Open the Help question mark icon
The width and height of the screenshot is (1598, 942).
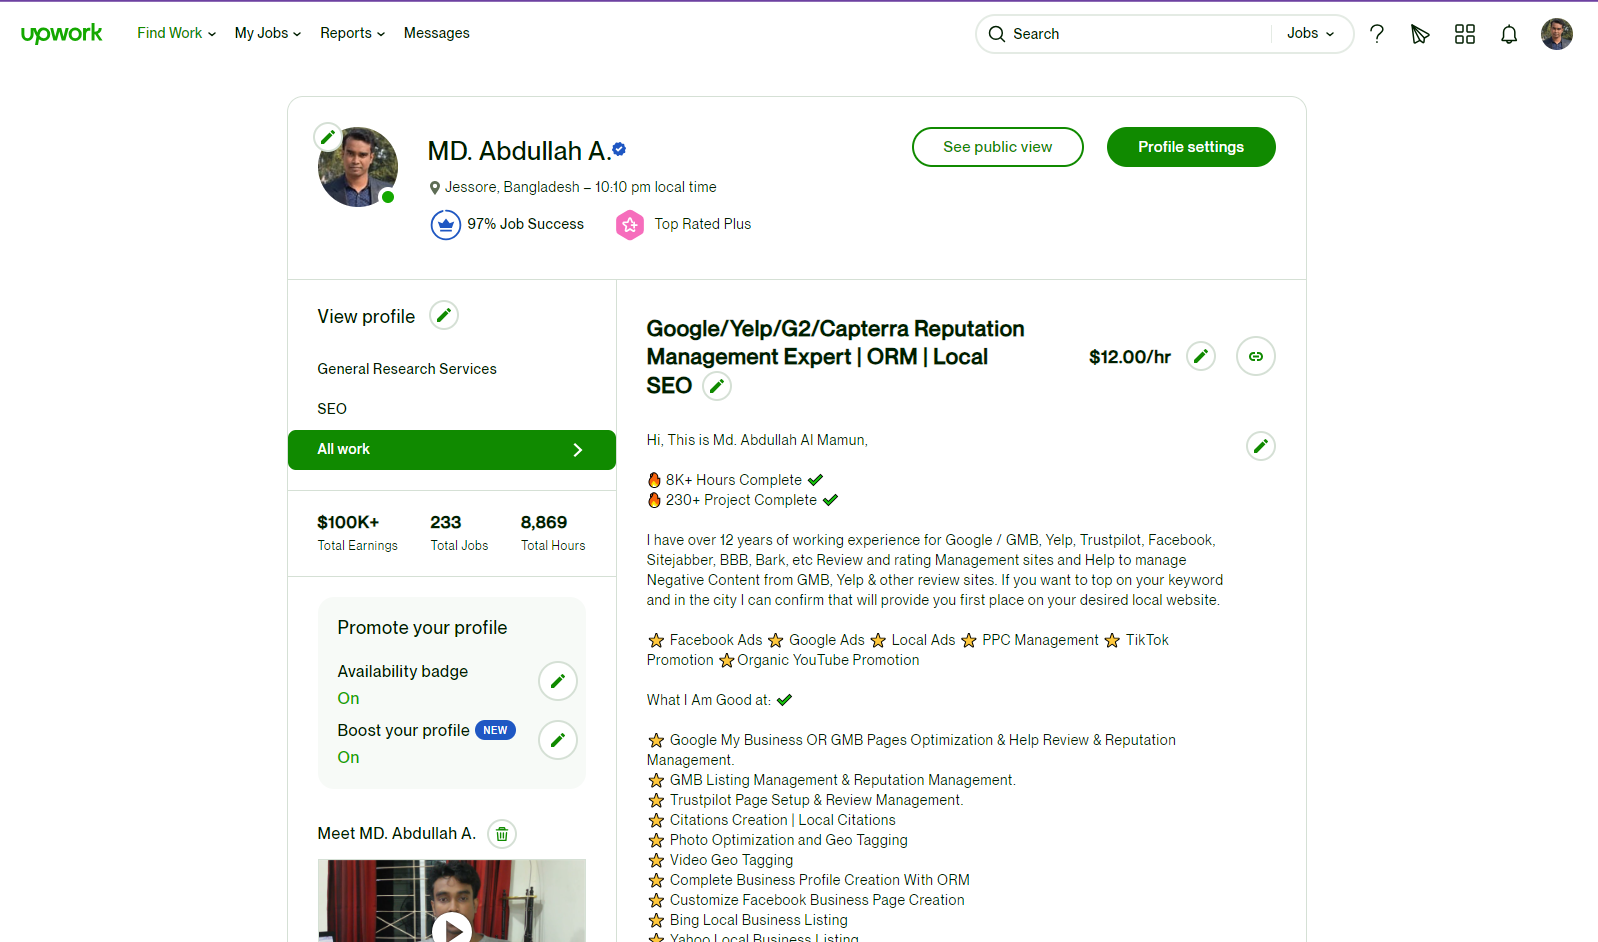[1377, 34]
